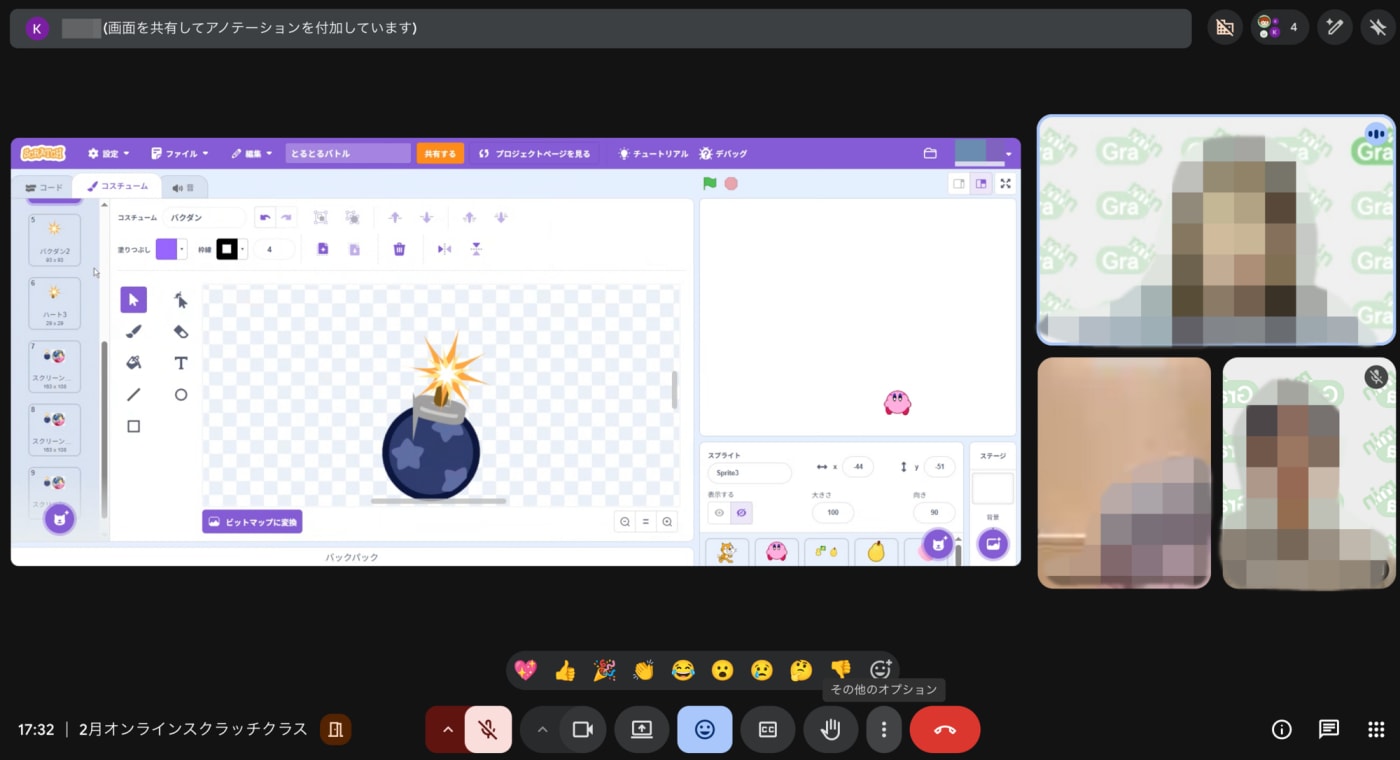
Task: Flip the costume horizontally
Action: click(444, 249)
